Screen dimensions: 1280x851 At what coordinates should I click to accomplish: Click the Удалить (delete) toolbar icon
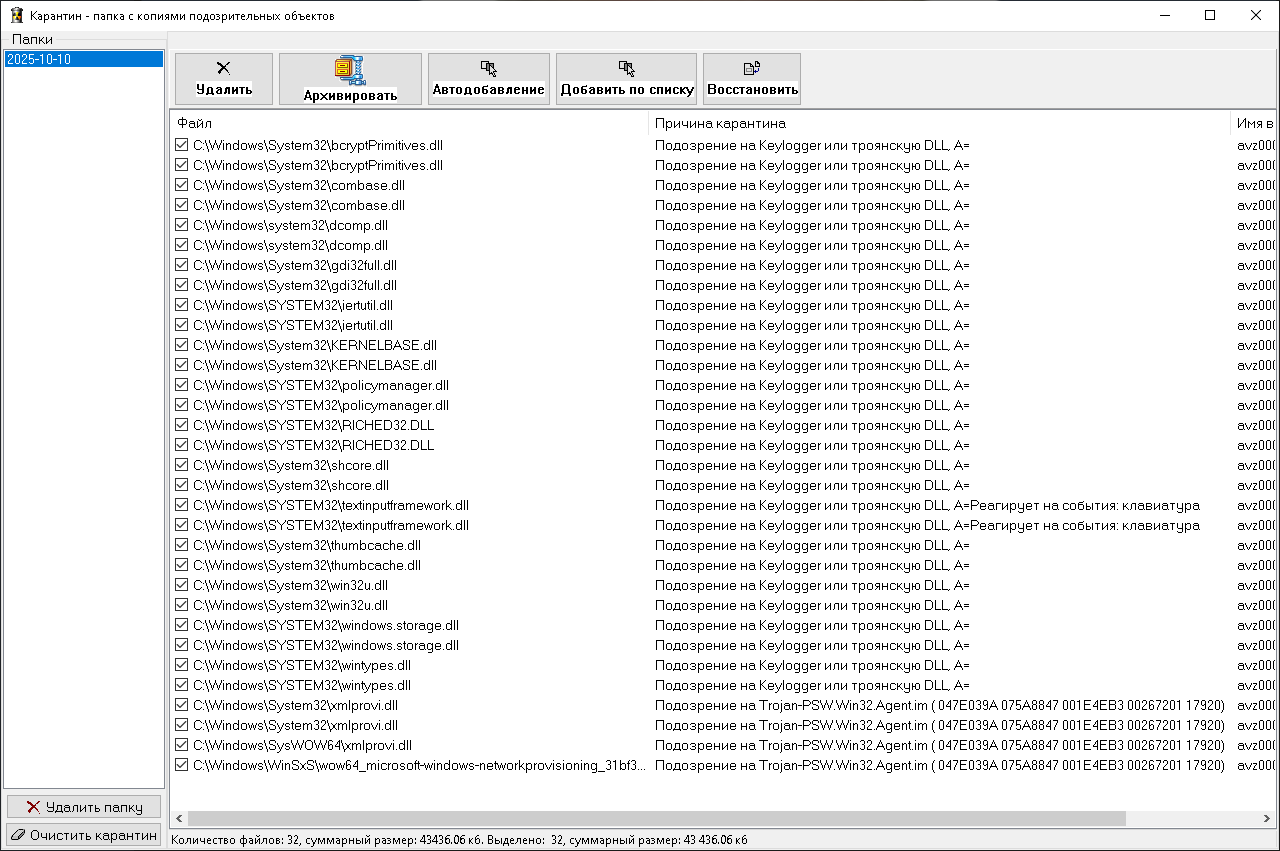tap(222, 68)
